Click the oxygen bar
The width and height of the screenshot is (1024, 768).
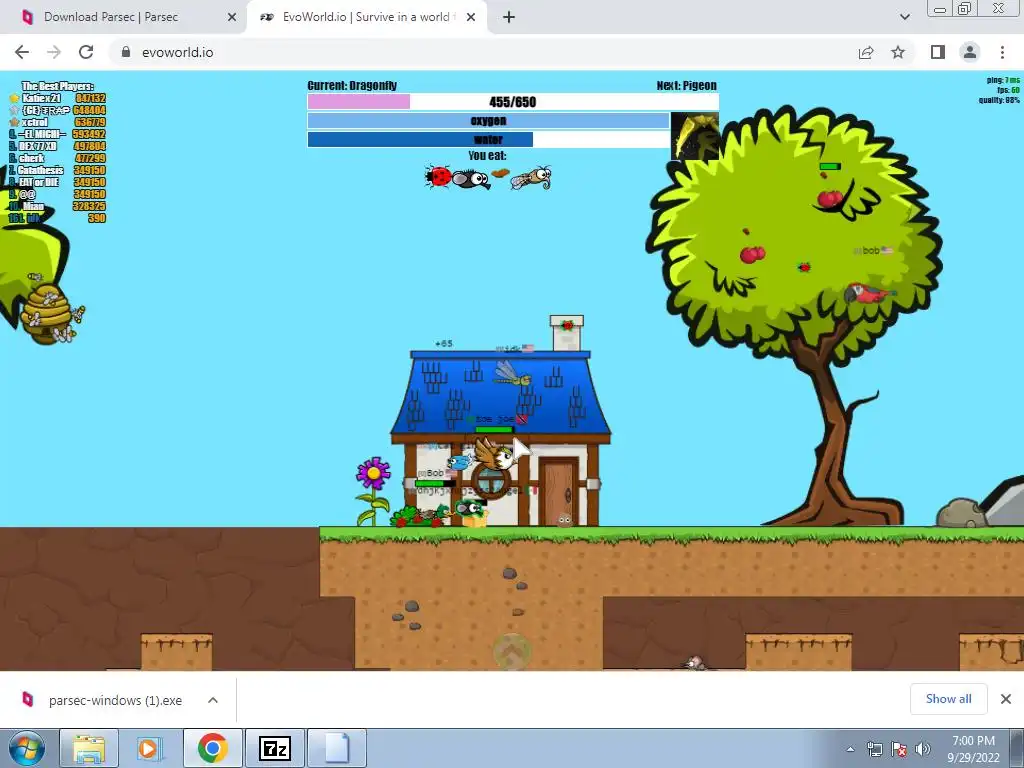[488, 121]
